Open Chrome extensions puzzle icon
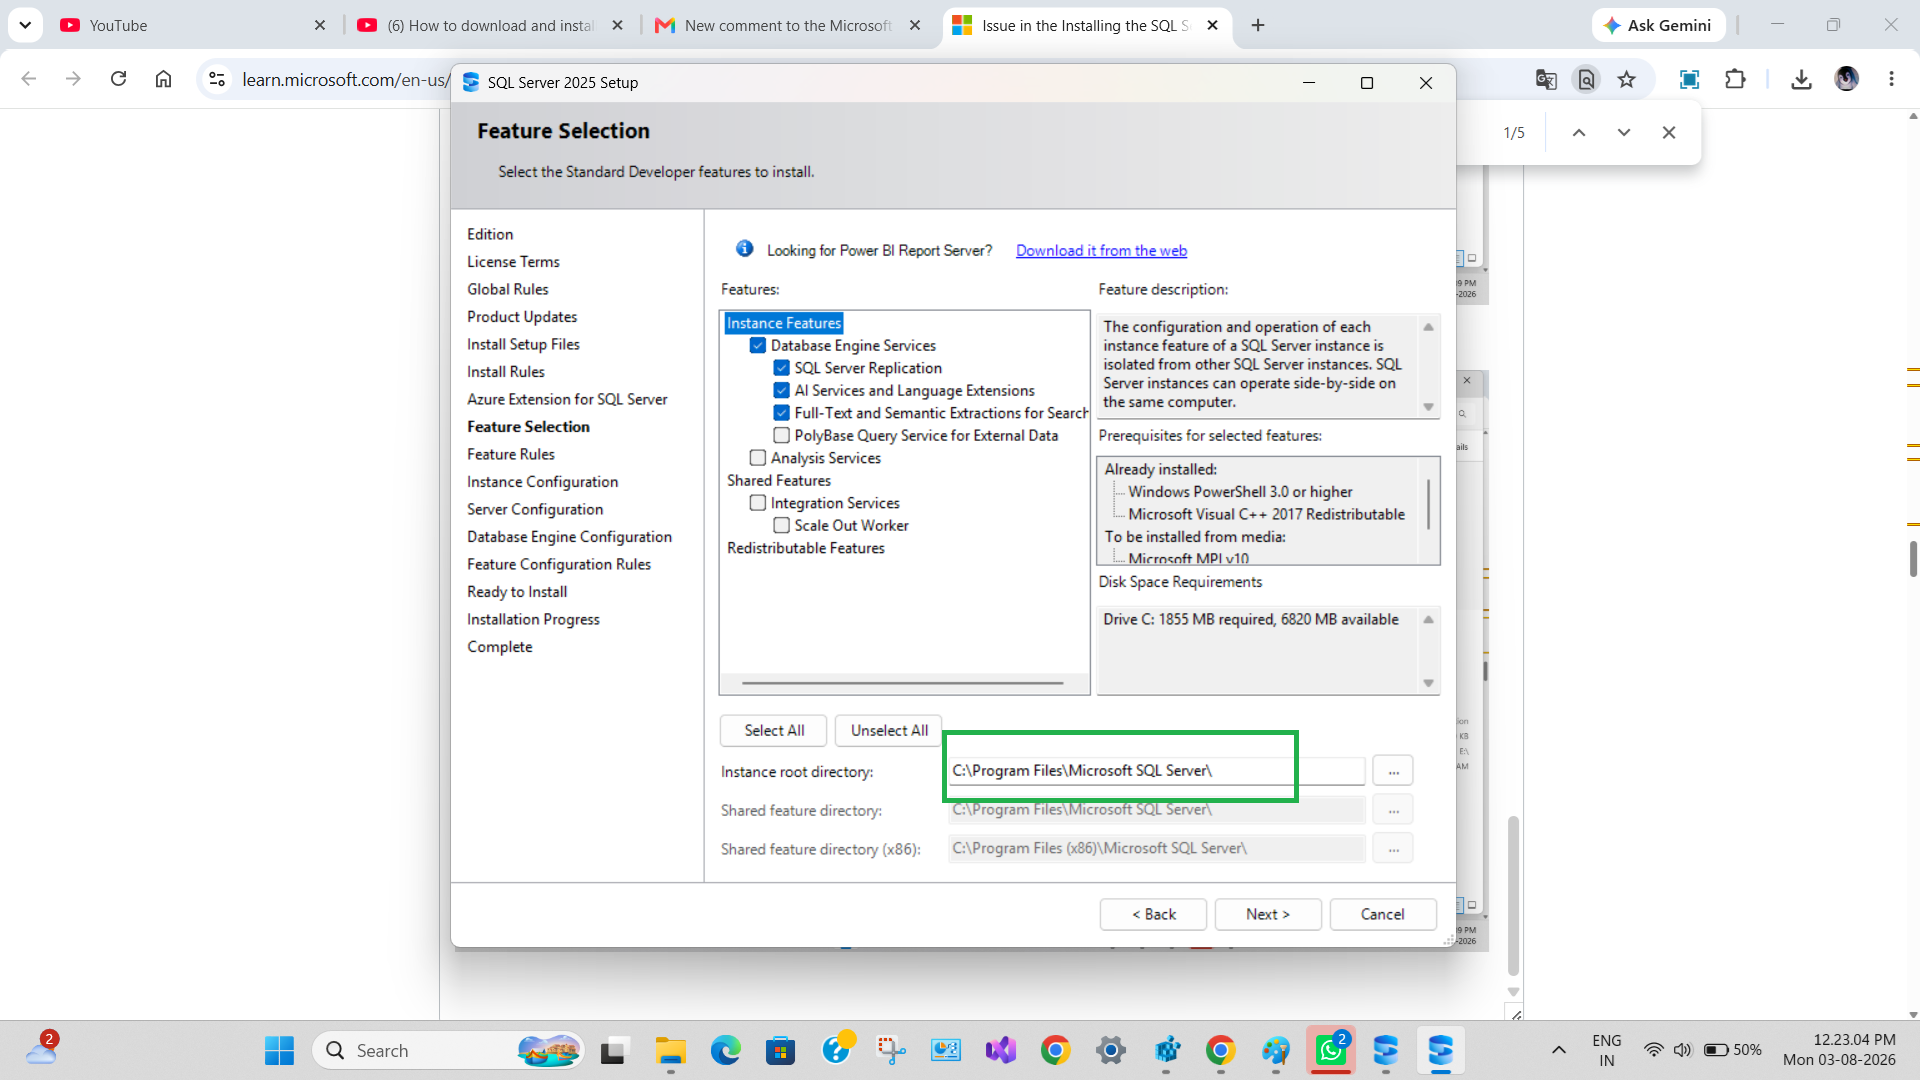This screenshot has width=1920, height=1080. coord(1735,79)
